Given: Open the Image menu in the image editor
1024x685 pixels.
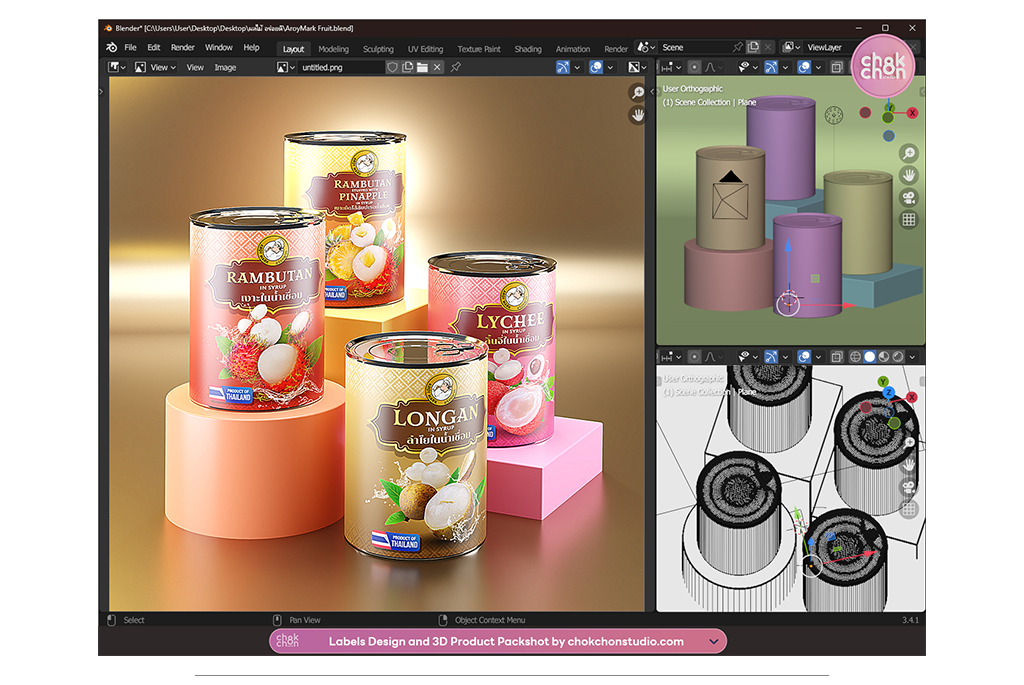Looking at the screenshot, I should pos(225,67).
